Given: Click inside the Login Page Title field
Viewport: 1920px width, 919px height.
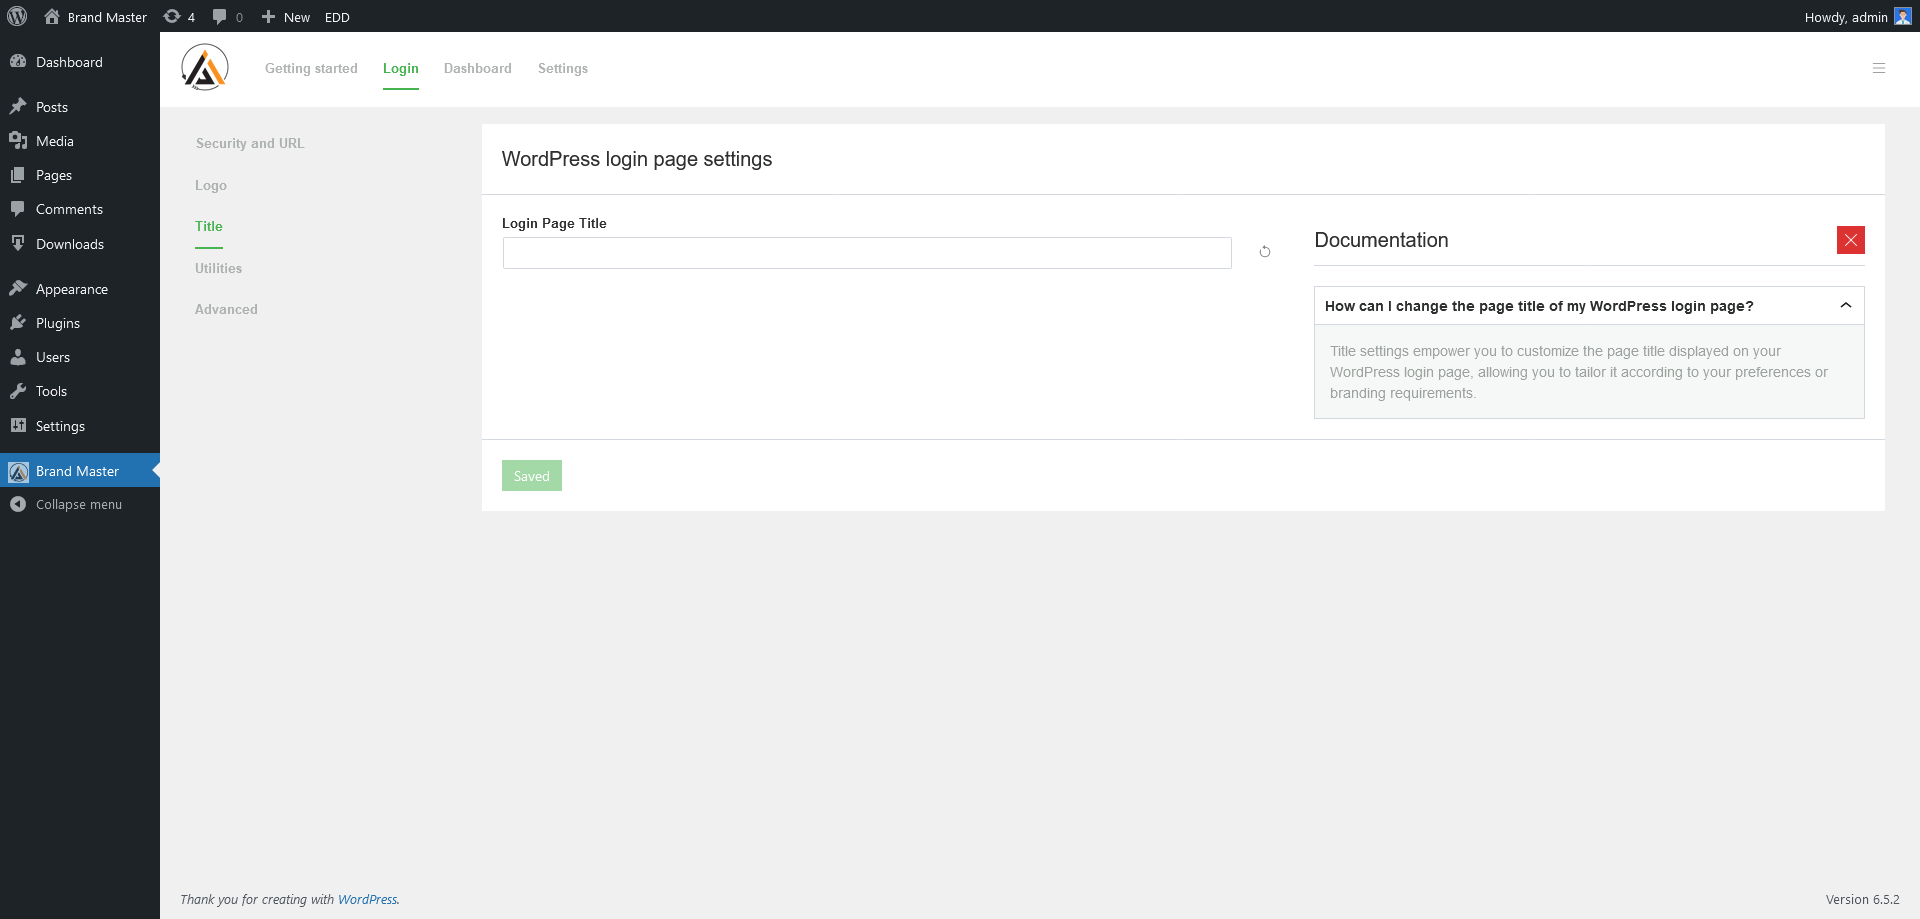Looking at the screenshot, I should coord(866,252).
